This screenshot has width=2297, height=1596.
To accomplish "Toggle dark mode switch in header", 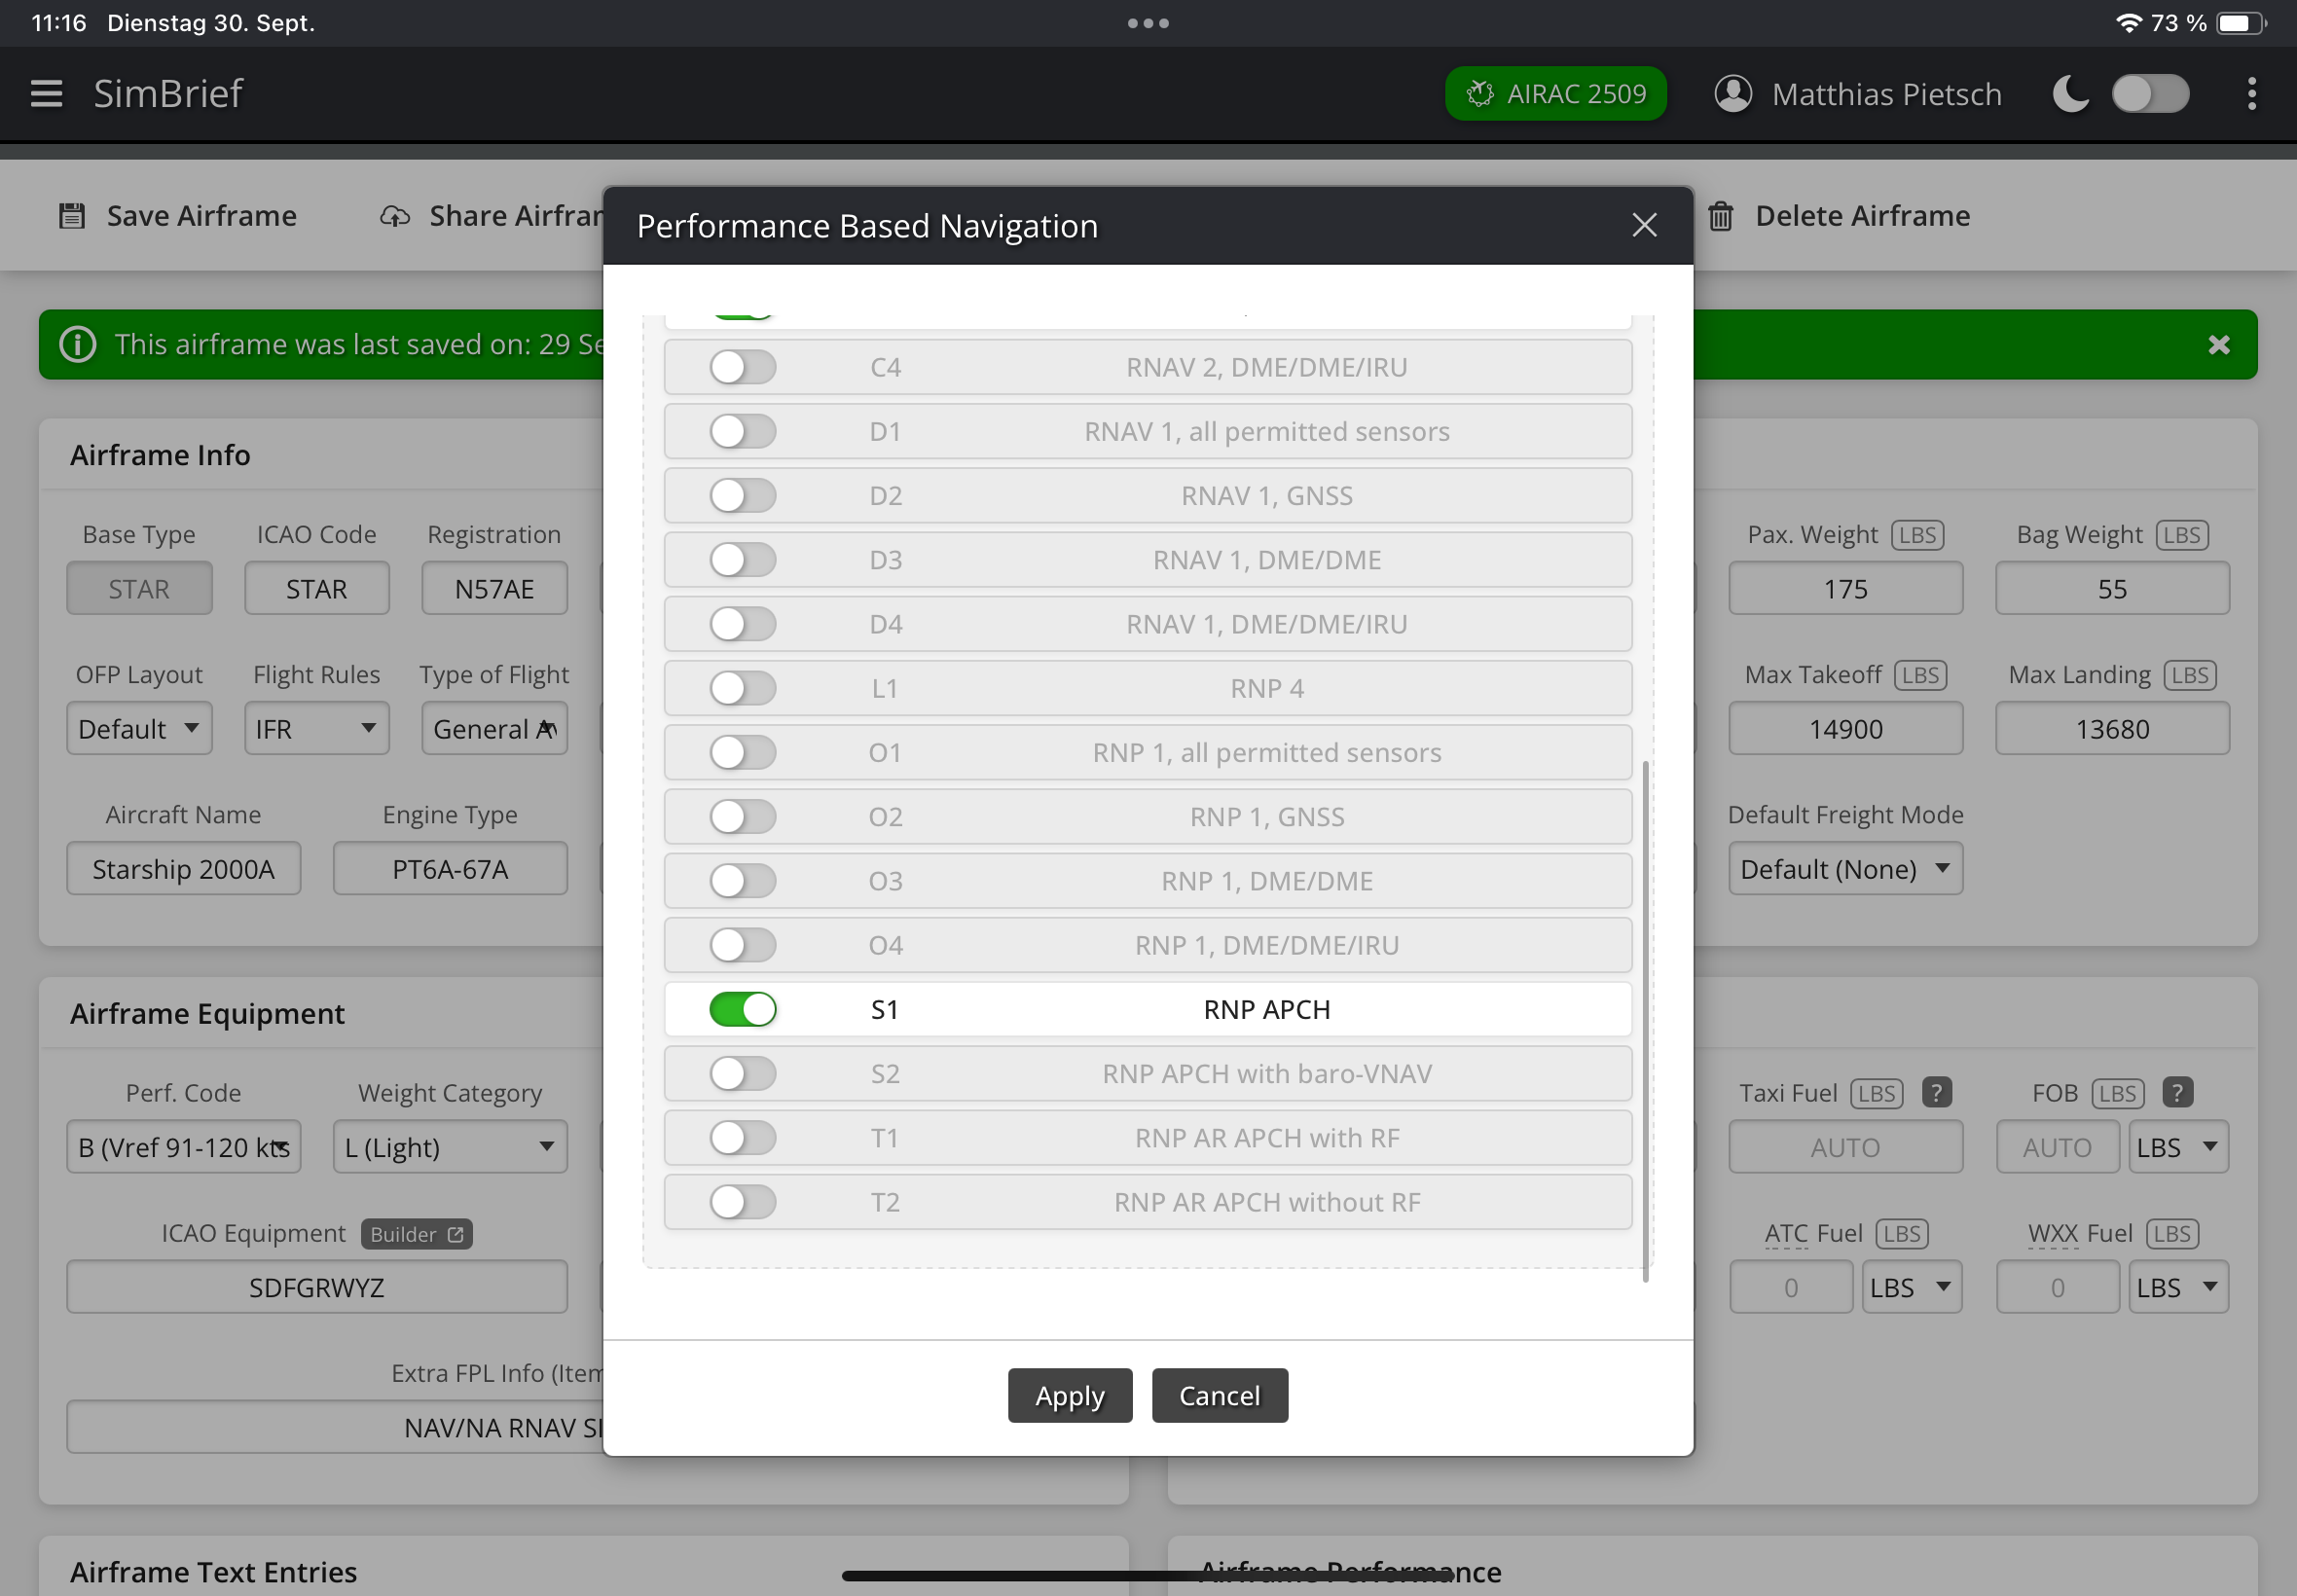I will click(2150, 94).
